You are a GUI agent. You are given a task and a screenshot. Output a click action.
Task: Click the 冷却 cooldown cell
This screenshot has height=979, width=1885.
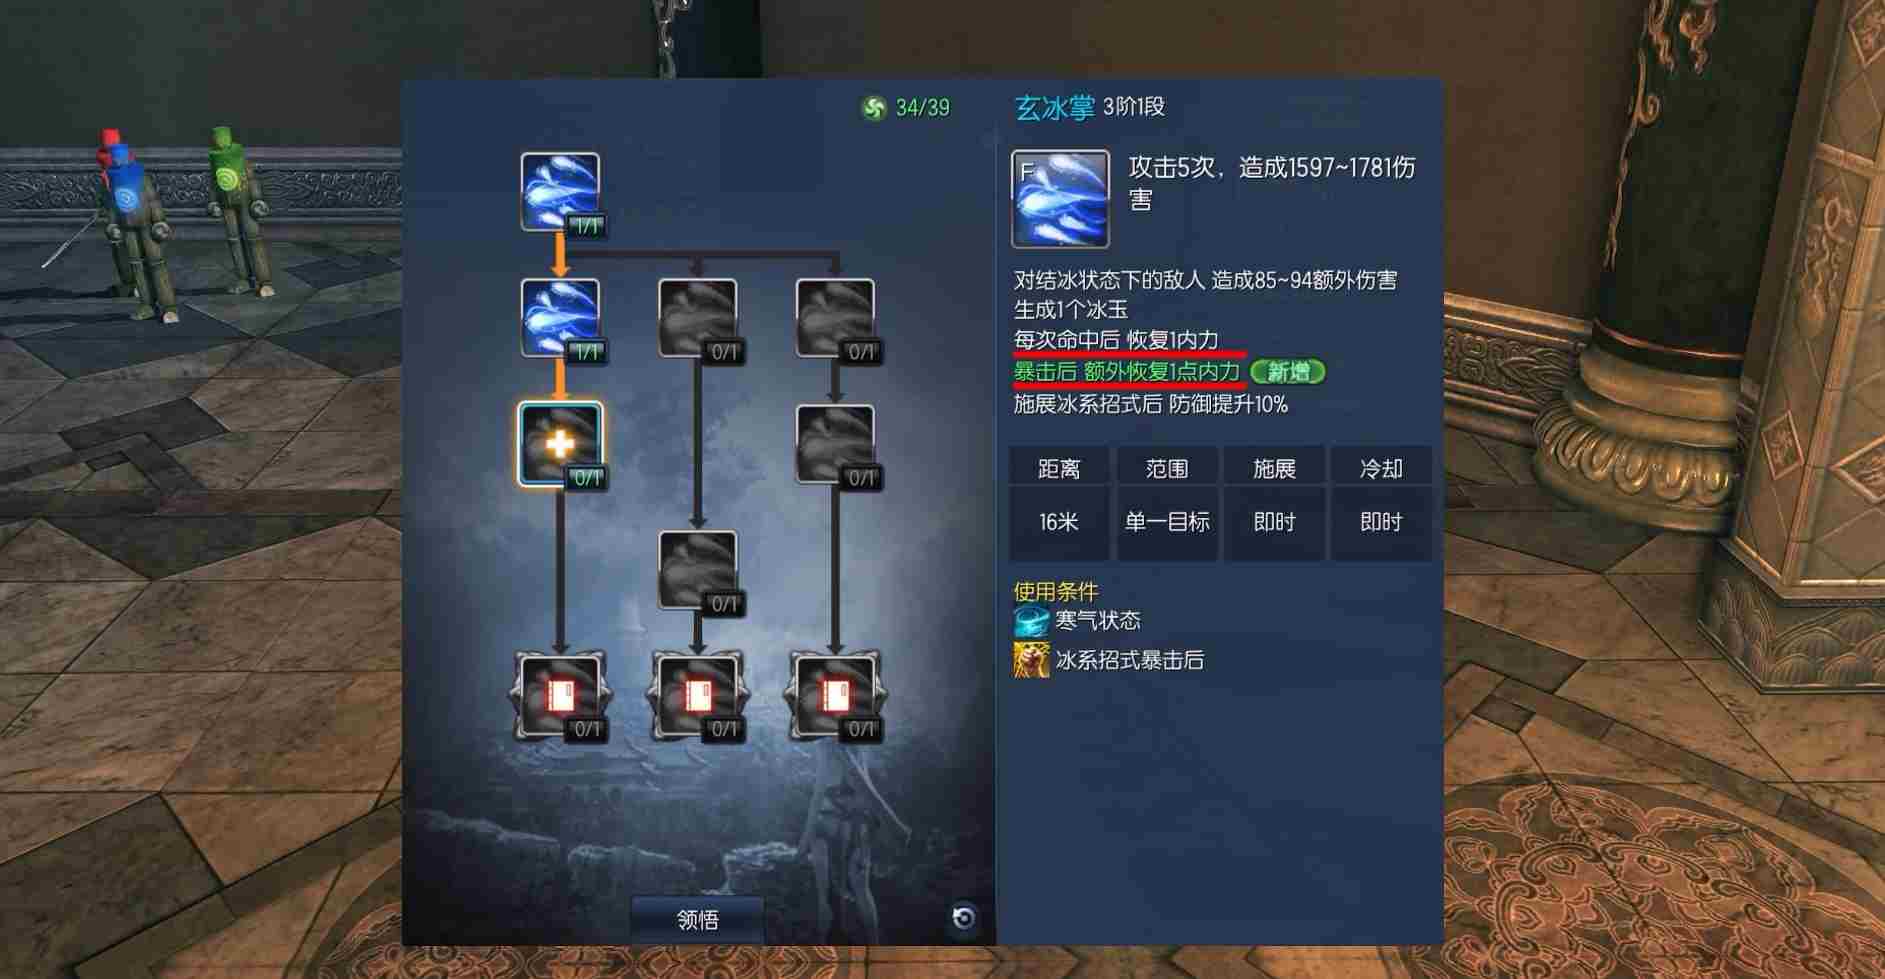pyautogui.click(x=1381, y=503)
